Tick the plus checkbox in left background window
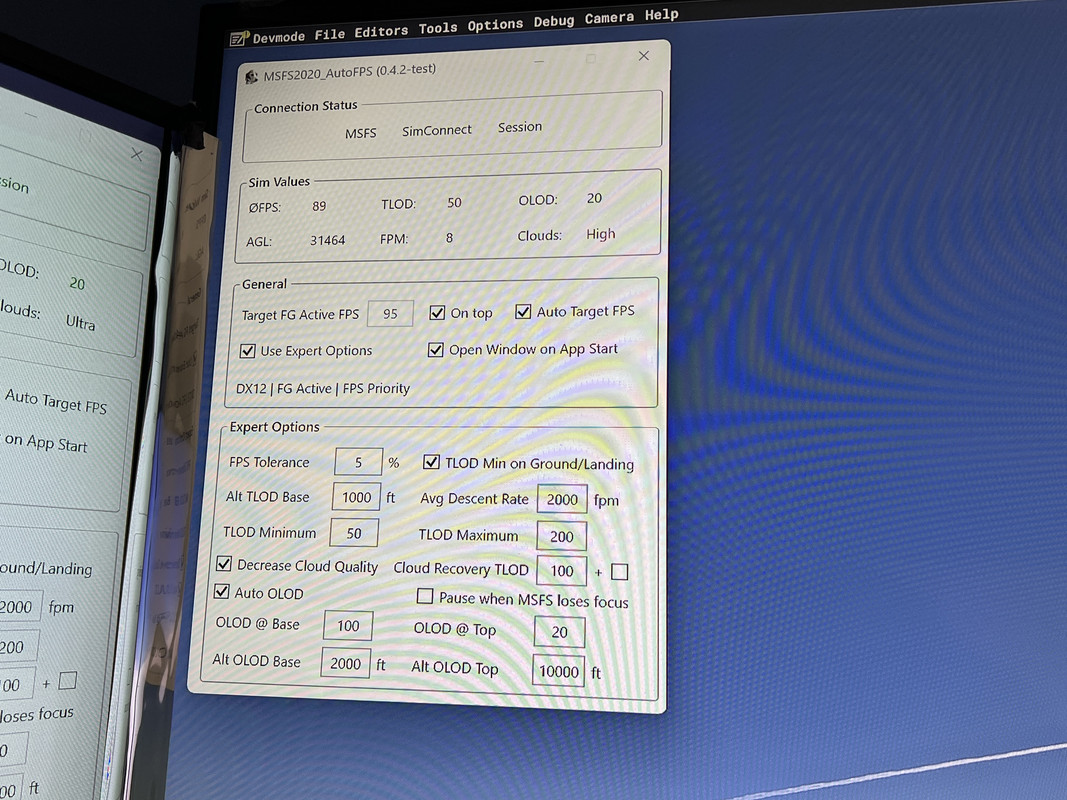Image resolution: width=1067 pixels, height=800 pixels. pos(67,680)
